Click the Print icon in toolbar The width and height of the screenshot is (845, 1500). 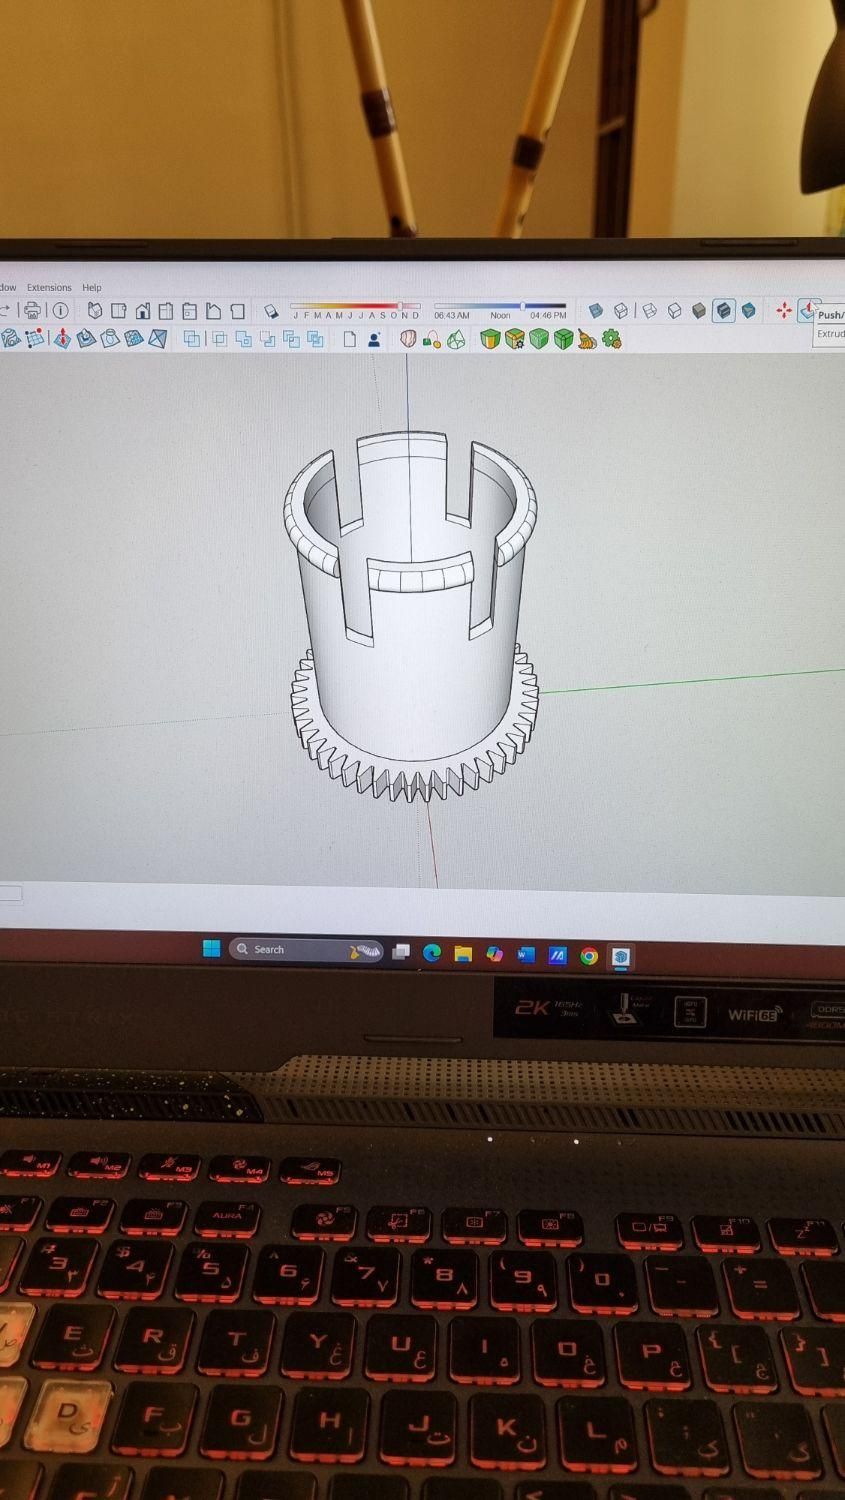point(32,310)
